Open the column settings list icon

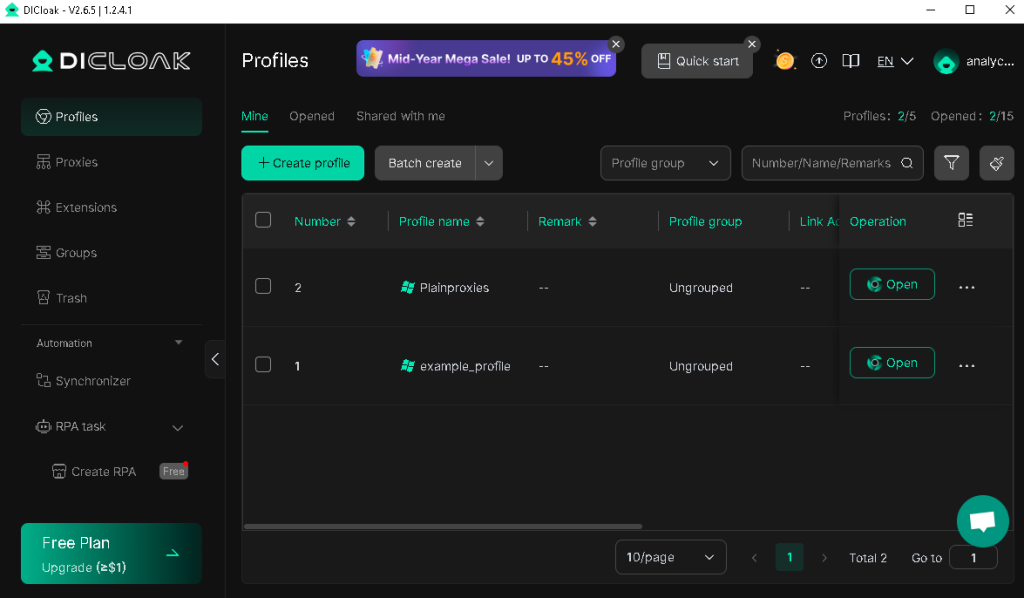pos(965,220)
